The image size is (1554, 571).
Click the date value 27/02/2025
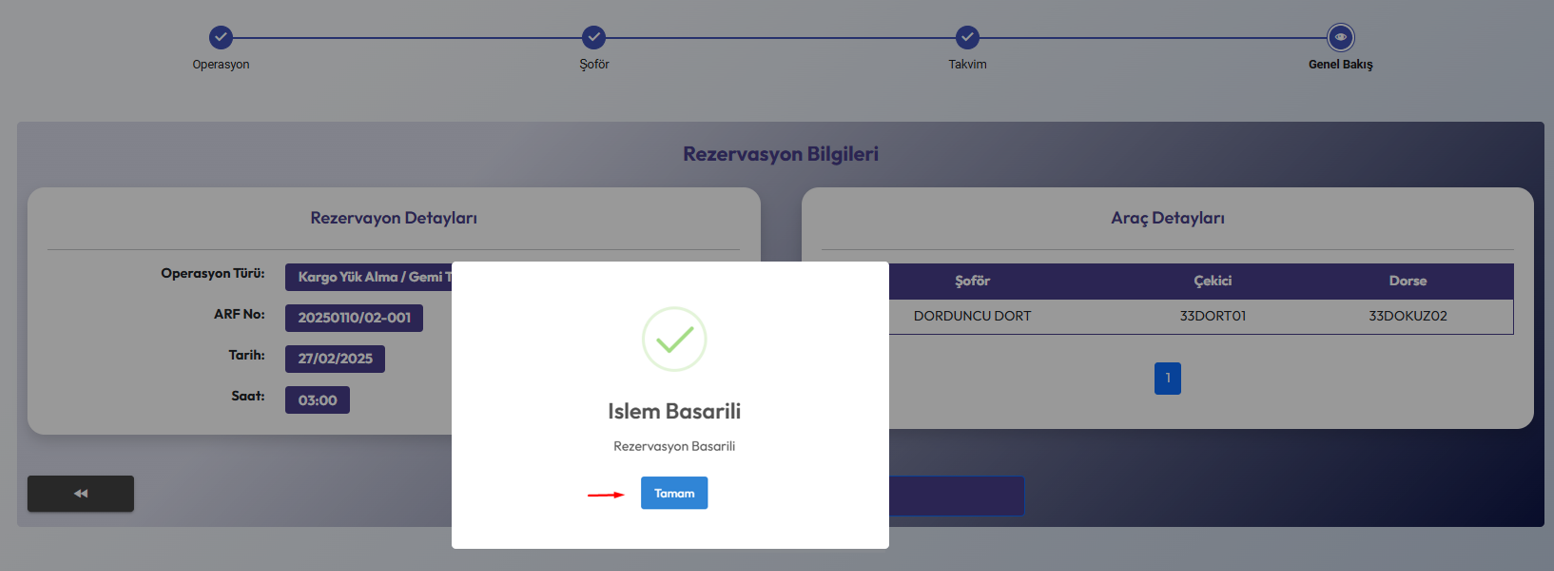[x=335, y=359]
